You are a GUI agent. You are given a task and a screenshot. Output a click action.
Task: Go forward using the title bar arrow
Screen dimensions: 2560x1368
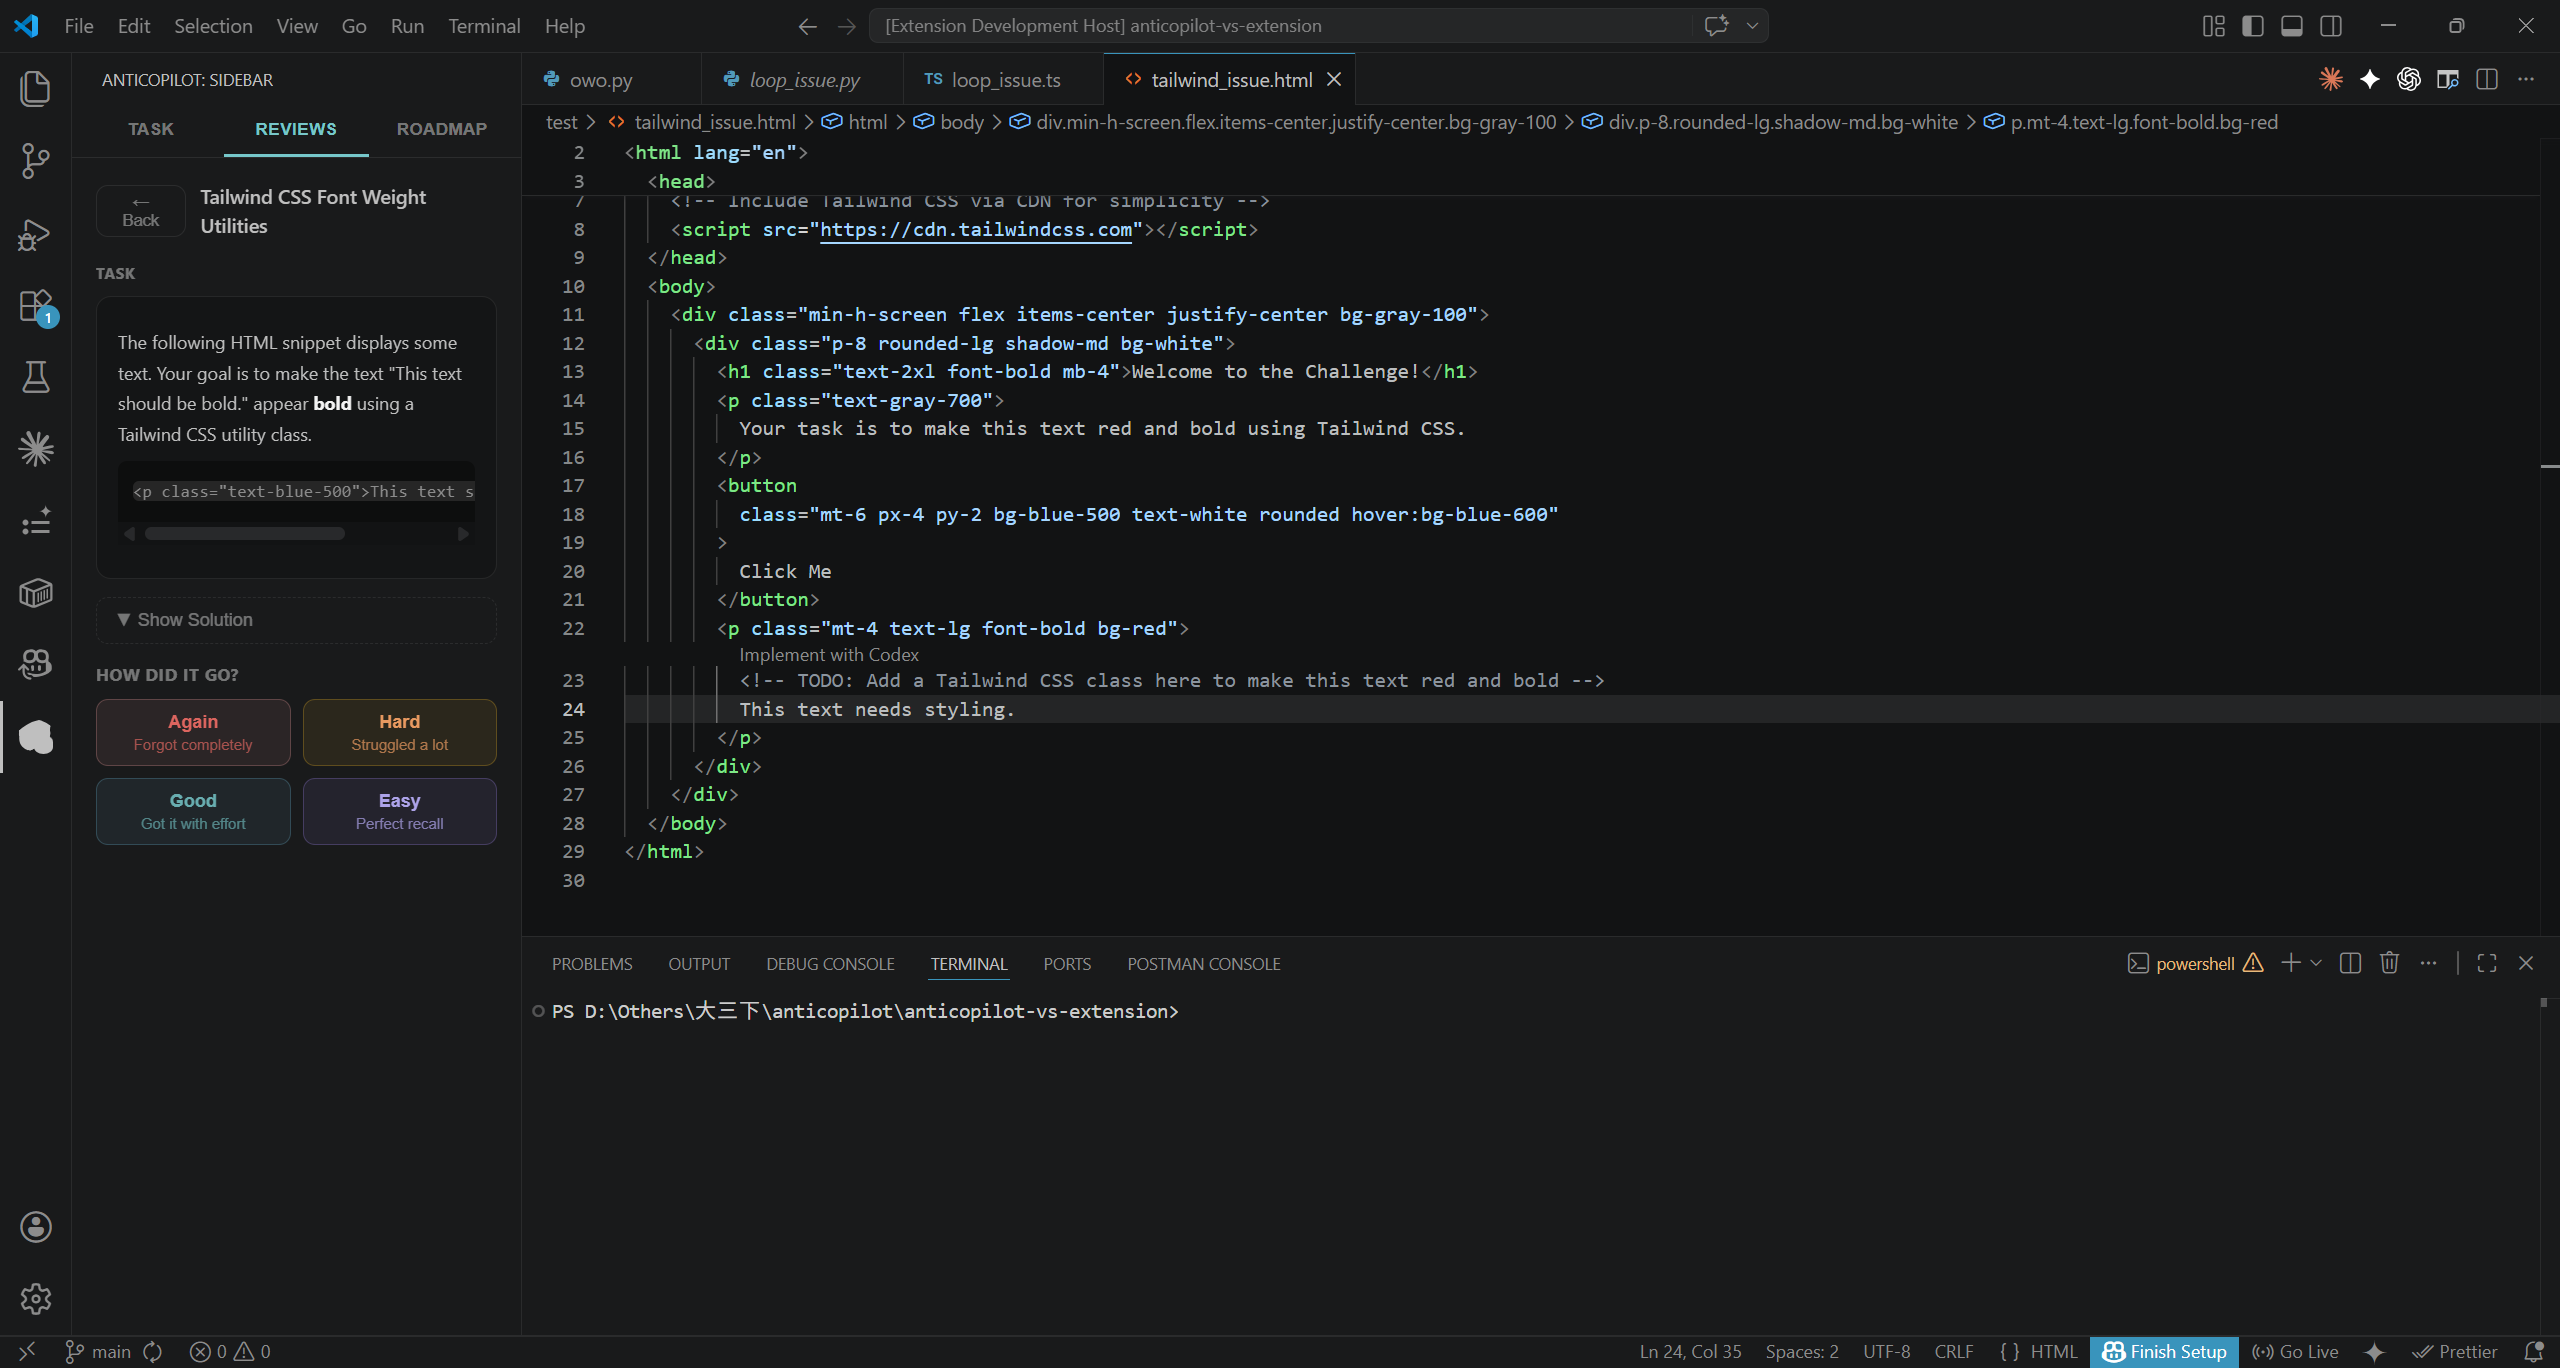[847, 26]
